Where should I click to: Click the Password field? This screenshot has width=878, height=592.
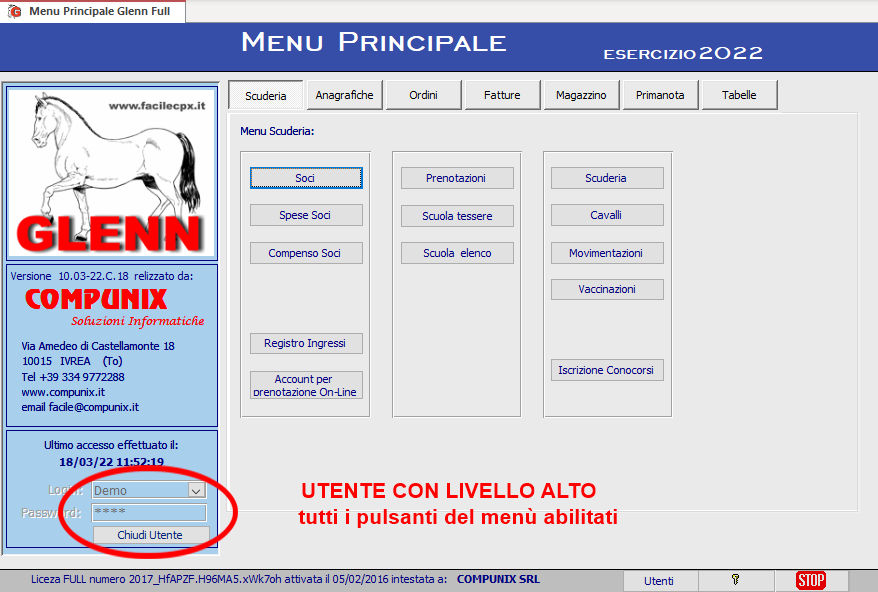[x=149, y=512]
